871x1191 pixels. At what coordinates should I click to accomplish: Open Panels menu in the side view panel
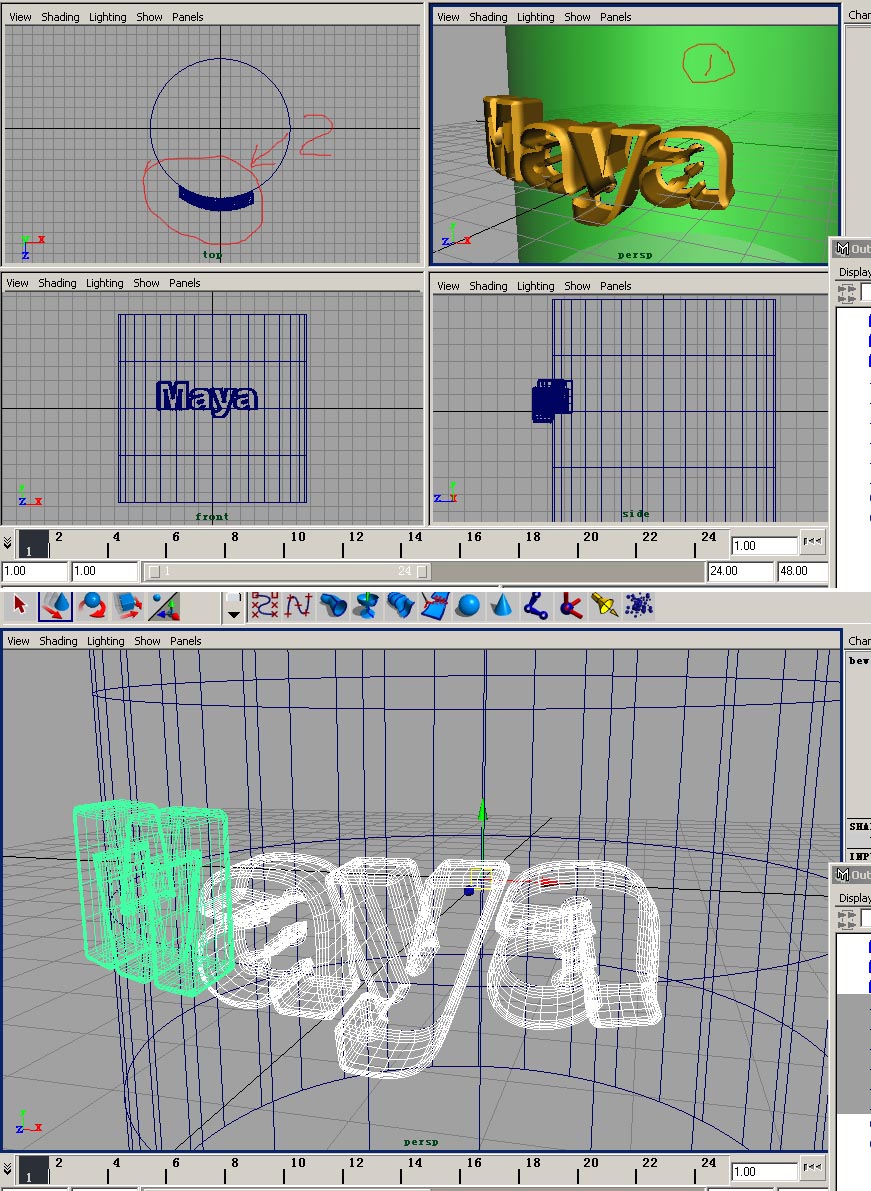[x=616, y=286]
